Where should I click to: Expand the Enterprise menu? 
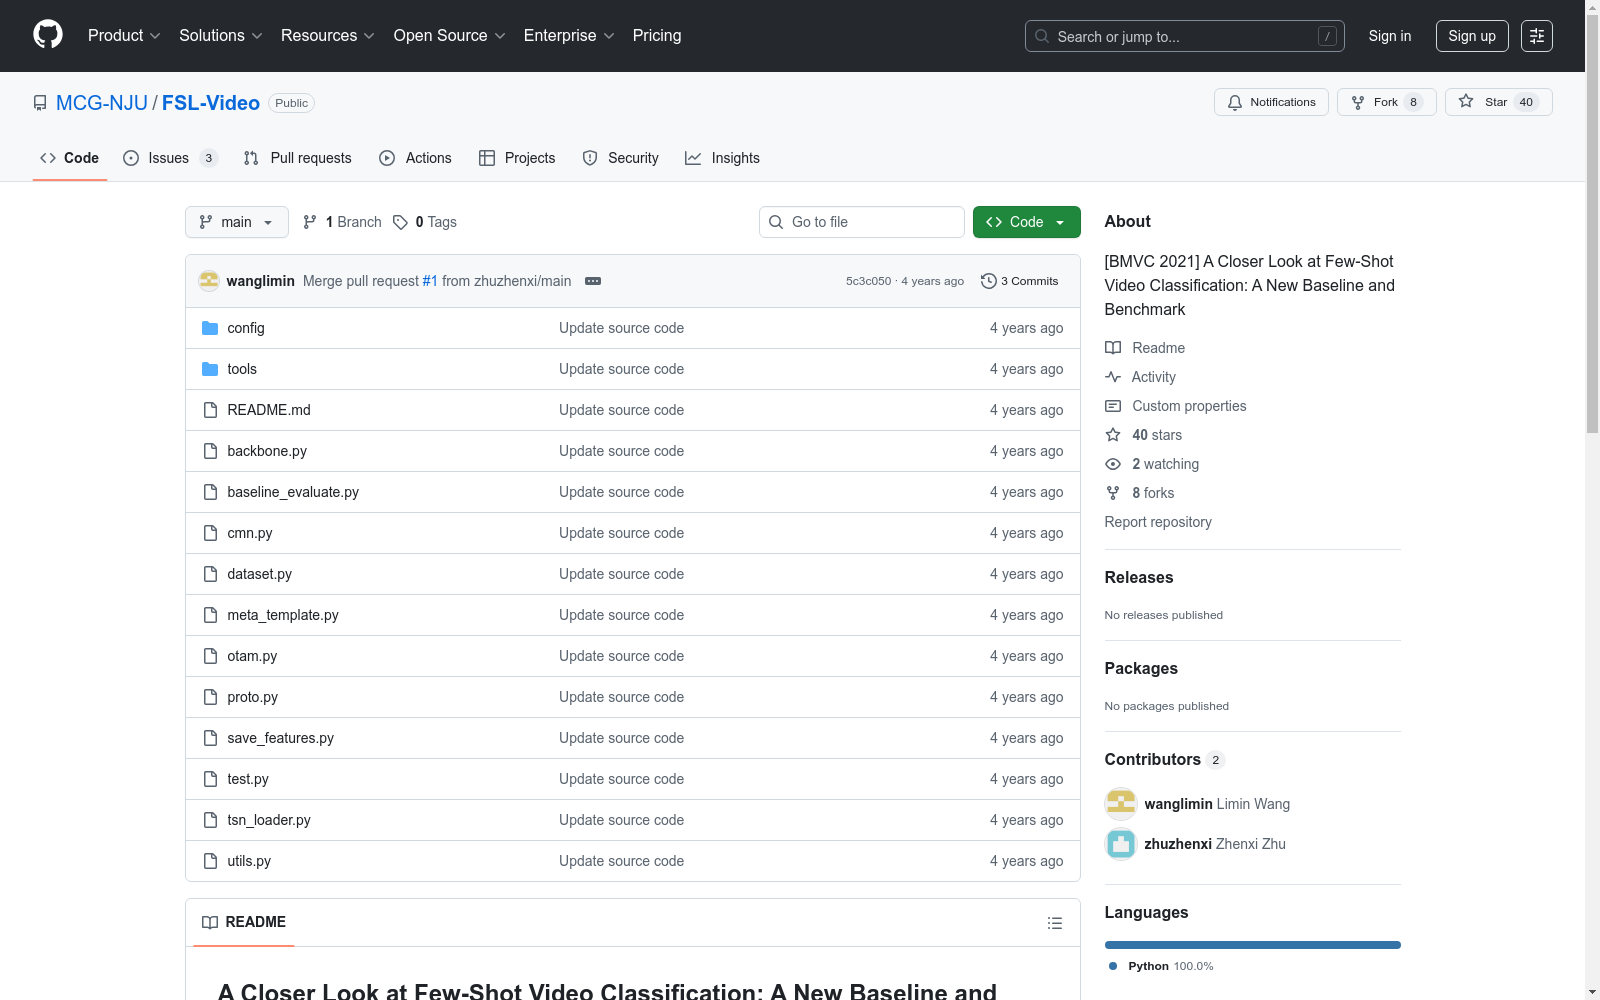569,36
